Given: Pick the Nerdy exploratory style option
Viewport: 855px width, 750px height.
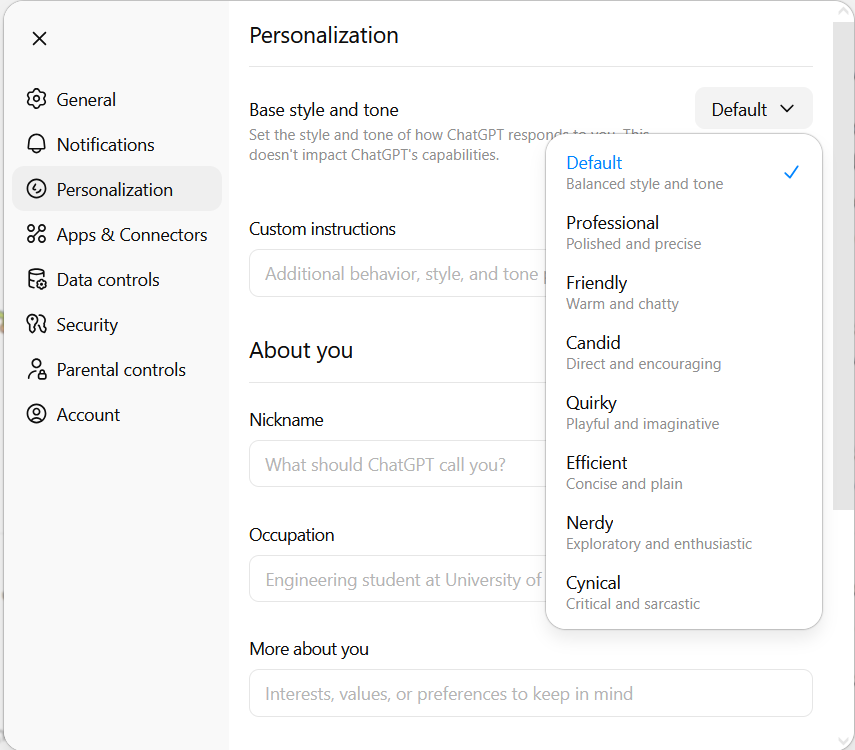Looking at the screenshot, I should tap(683, 532).
